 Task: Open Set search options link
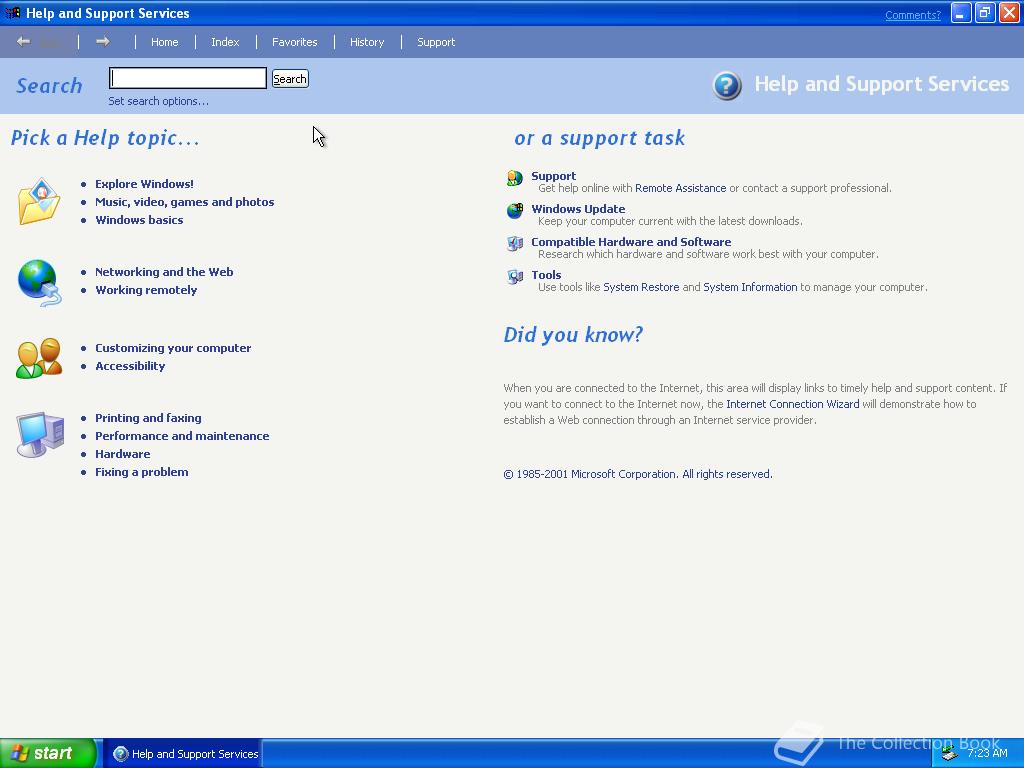click(159, 101)
